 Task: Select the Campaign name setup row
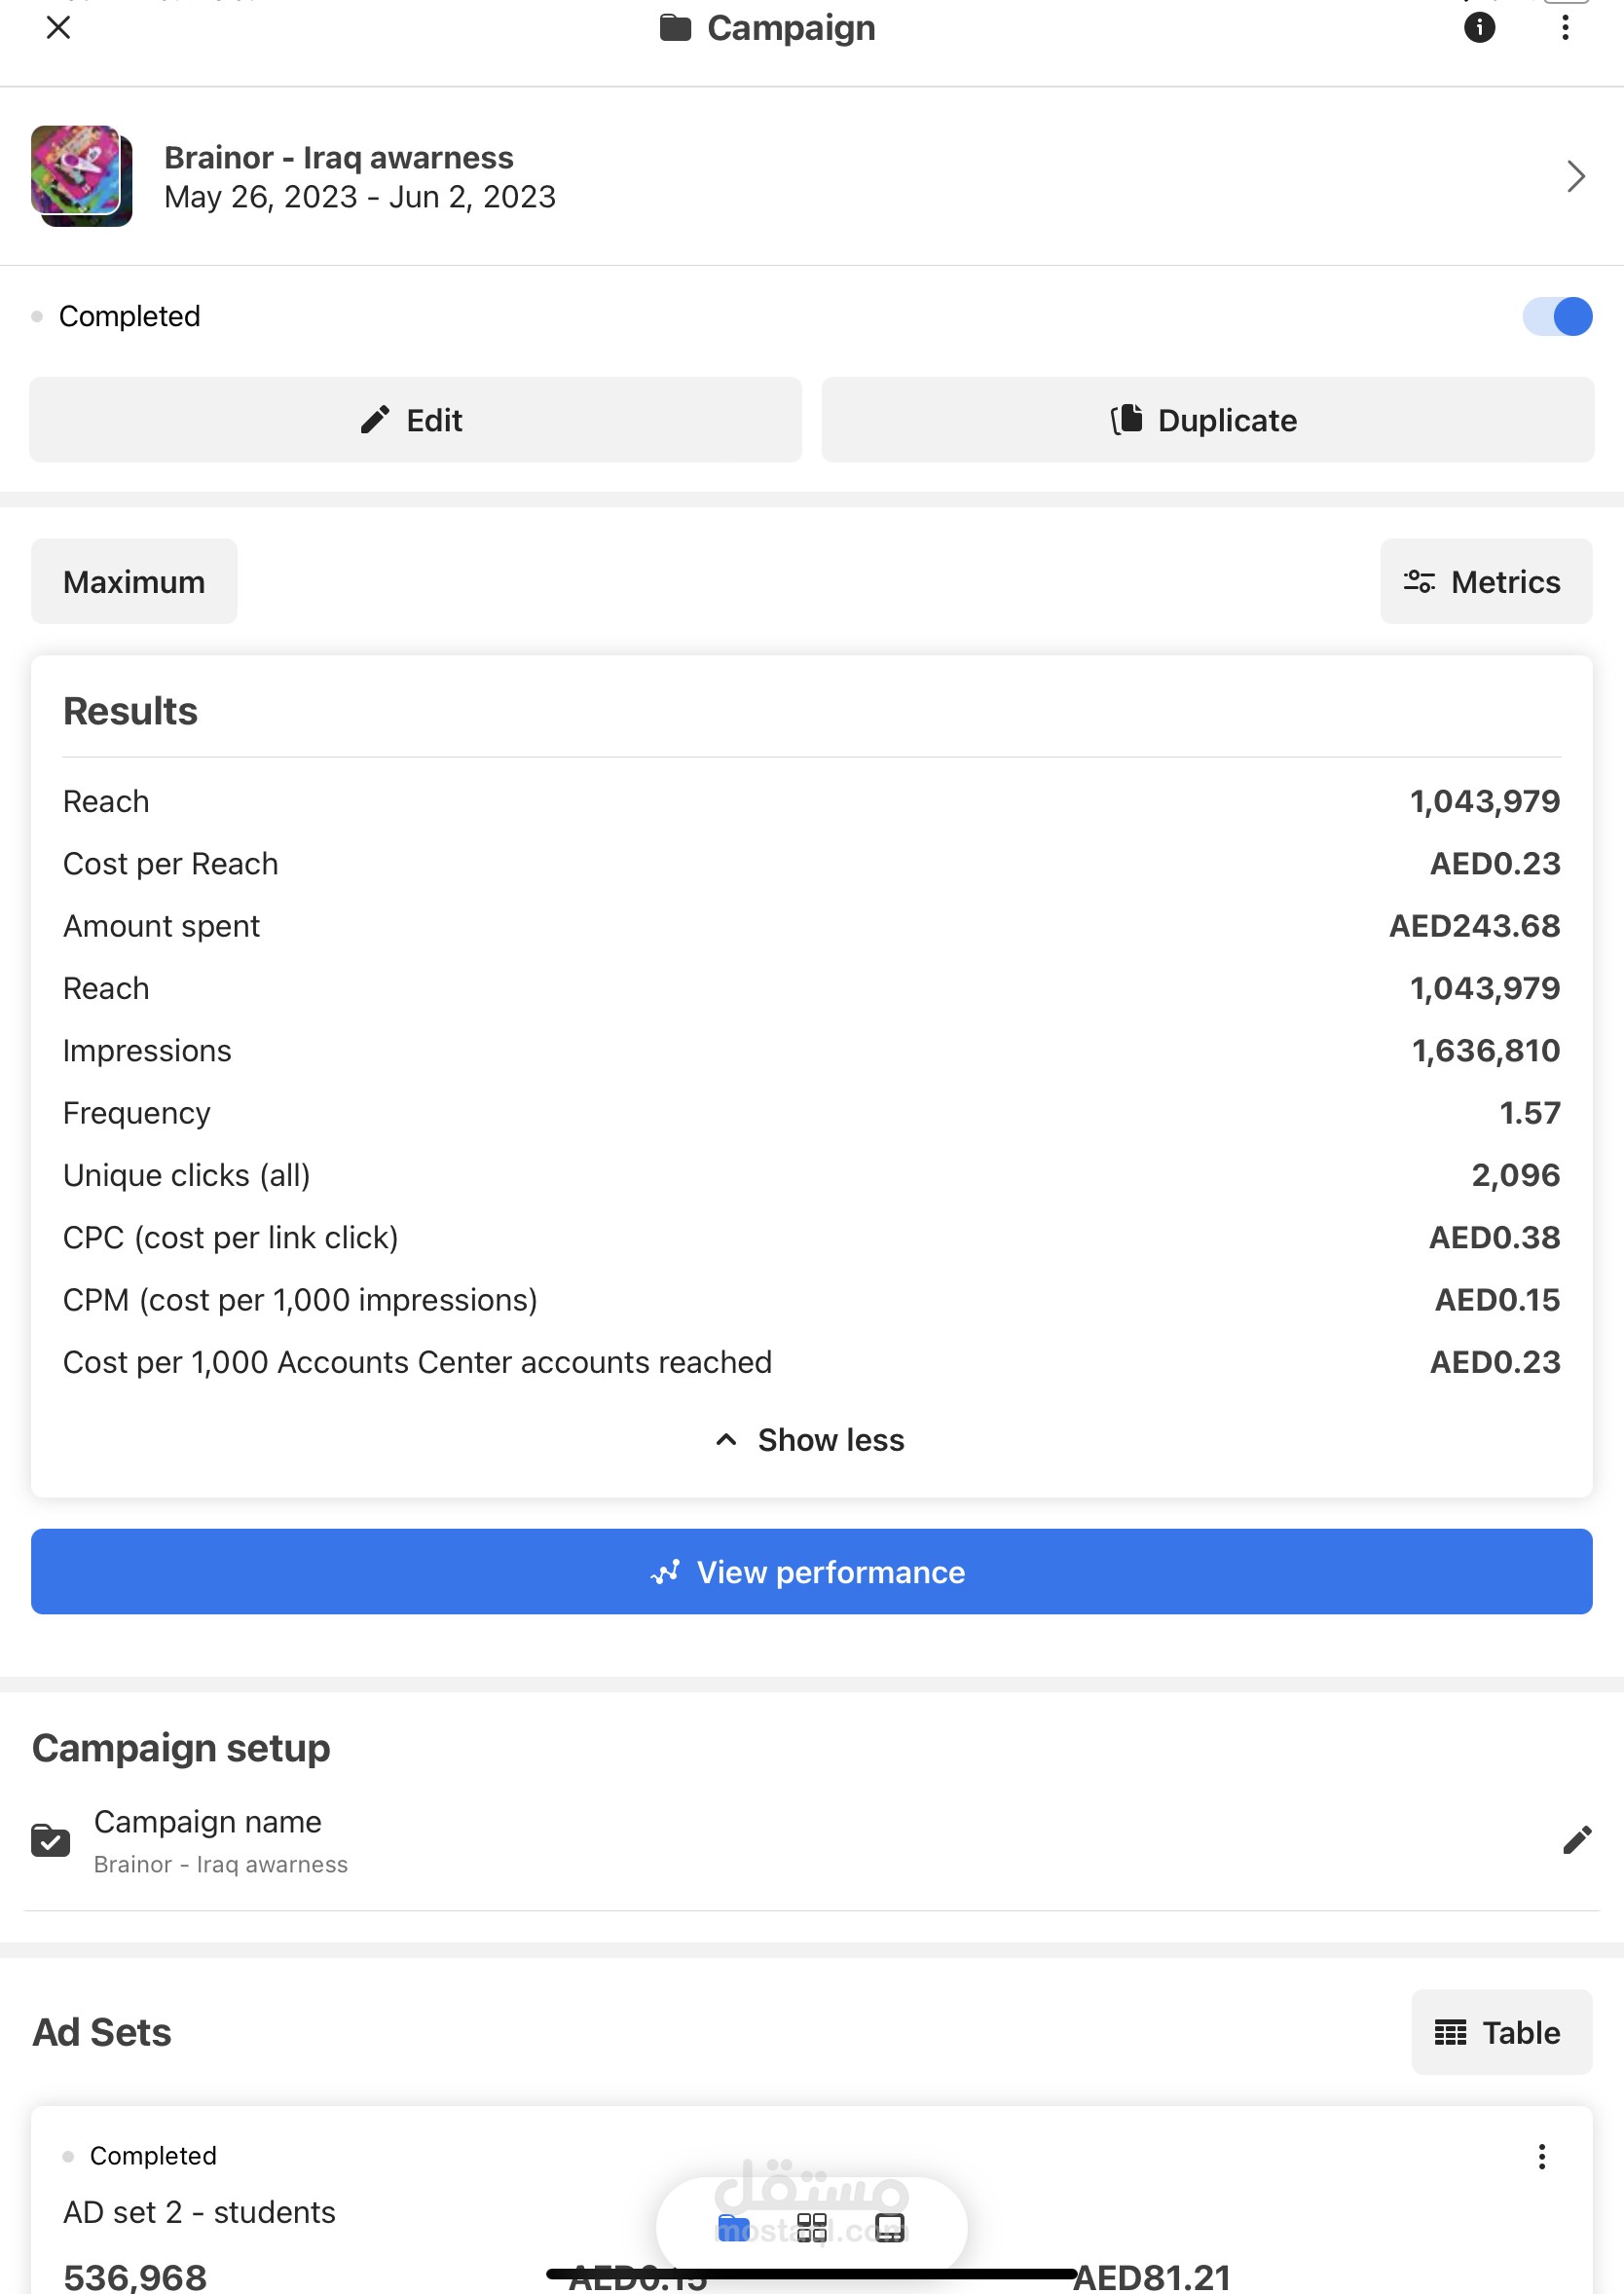coord(811,1841)
